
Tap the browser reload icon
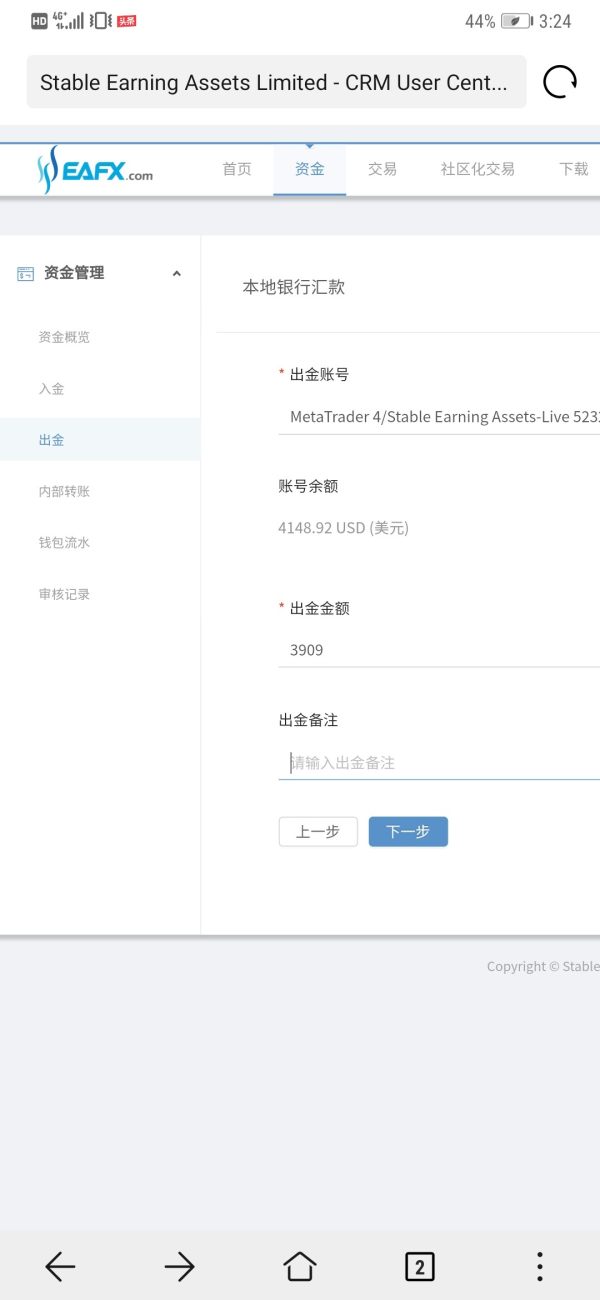click(559, 82)
